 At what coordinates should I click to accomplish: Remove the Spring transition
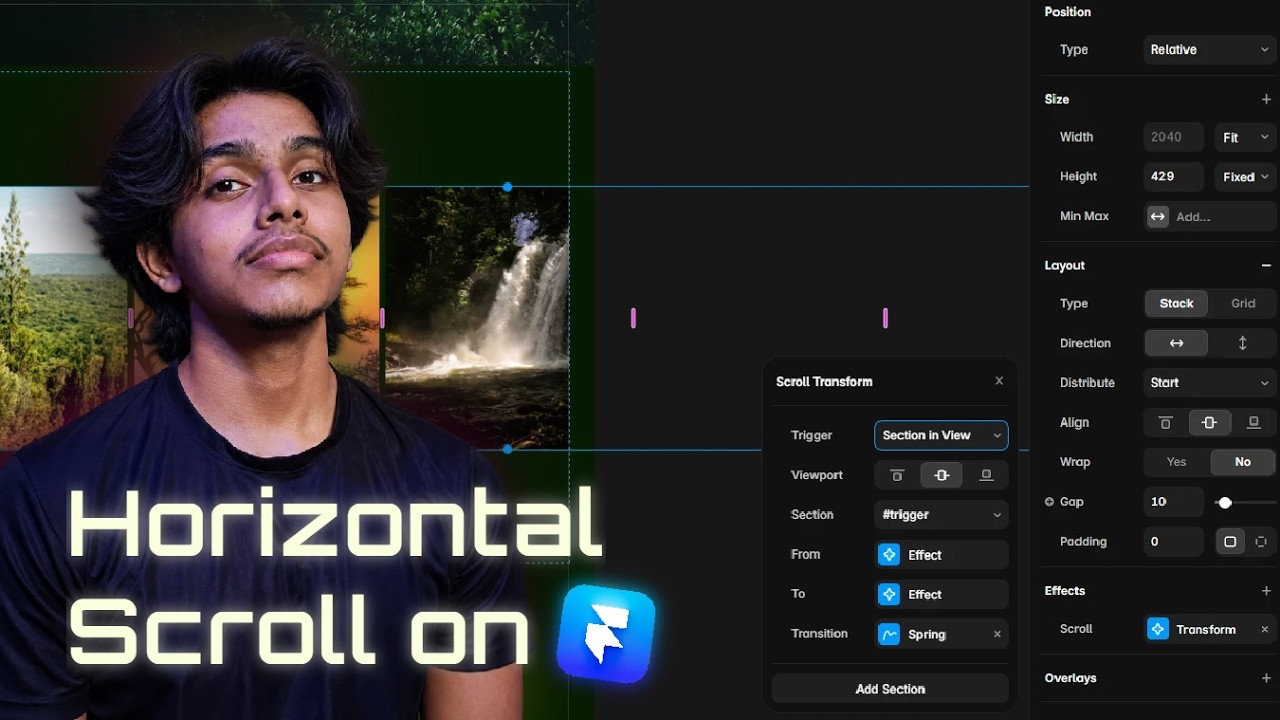click(x=997, y=634)
